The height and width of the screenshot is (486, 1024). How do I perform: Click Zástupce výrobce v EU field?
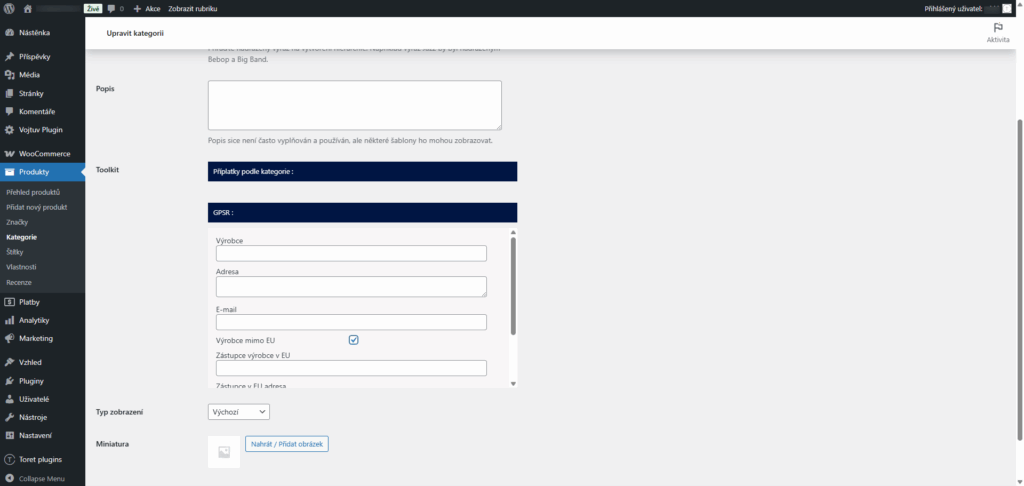351,368
